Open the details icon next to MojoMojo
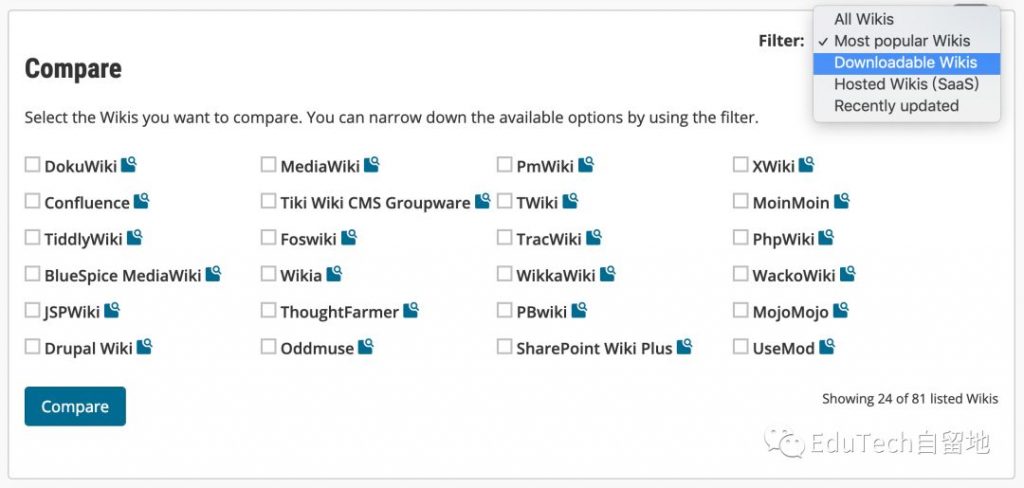Viewport: 1024px width, 488px height. click(840, 310)
